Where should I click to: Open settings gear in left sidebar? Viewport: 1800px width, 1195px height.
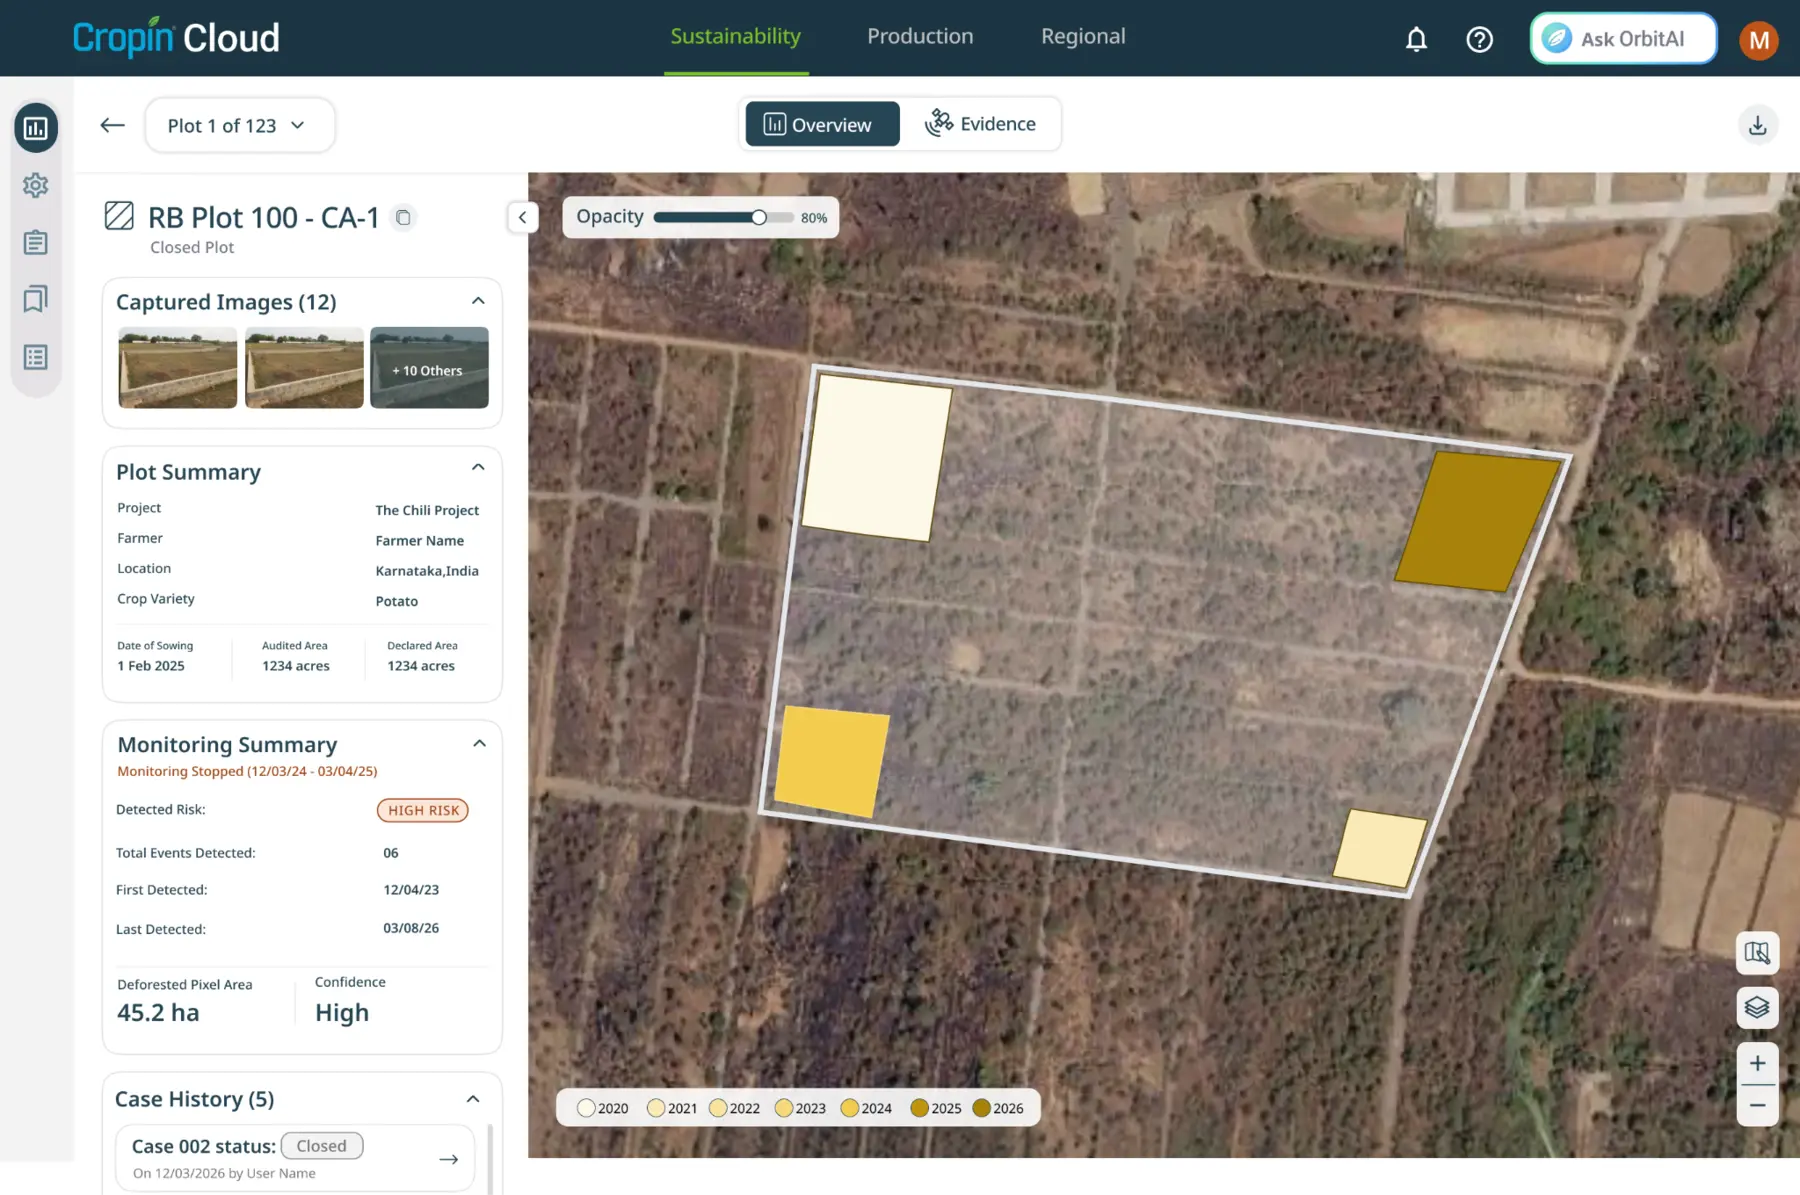point(36,185)
